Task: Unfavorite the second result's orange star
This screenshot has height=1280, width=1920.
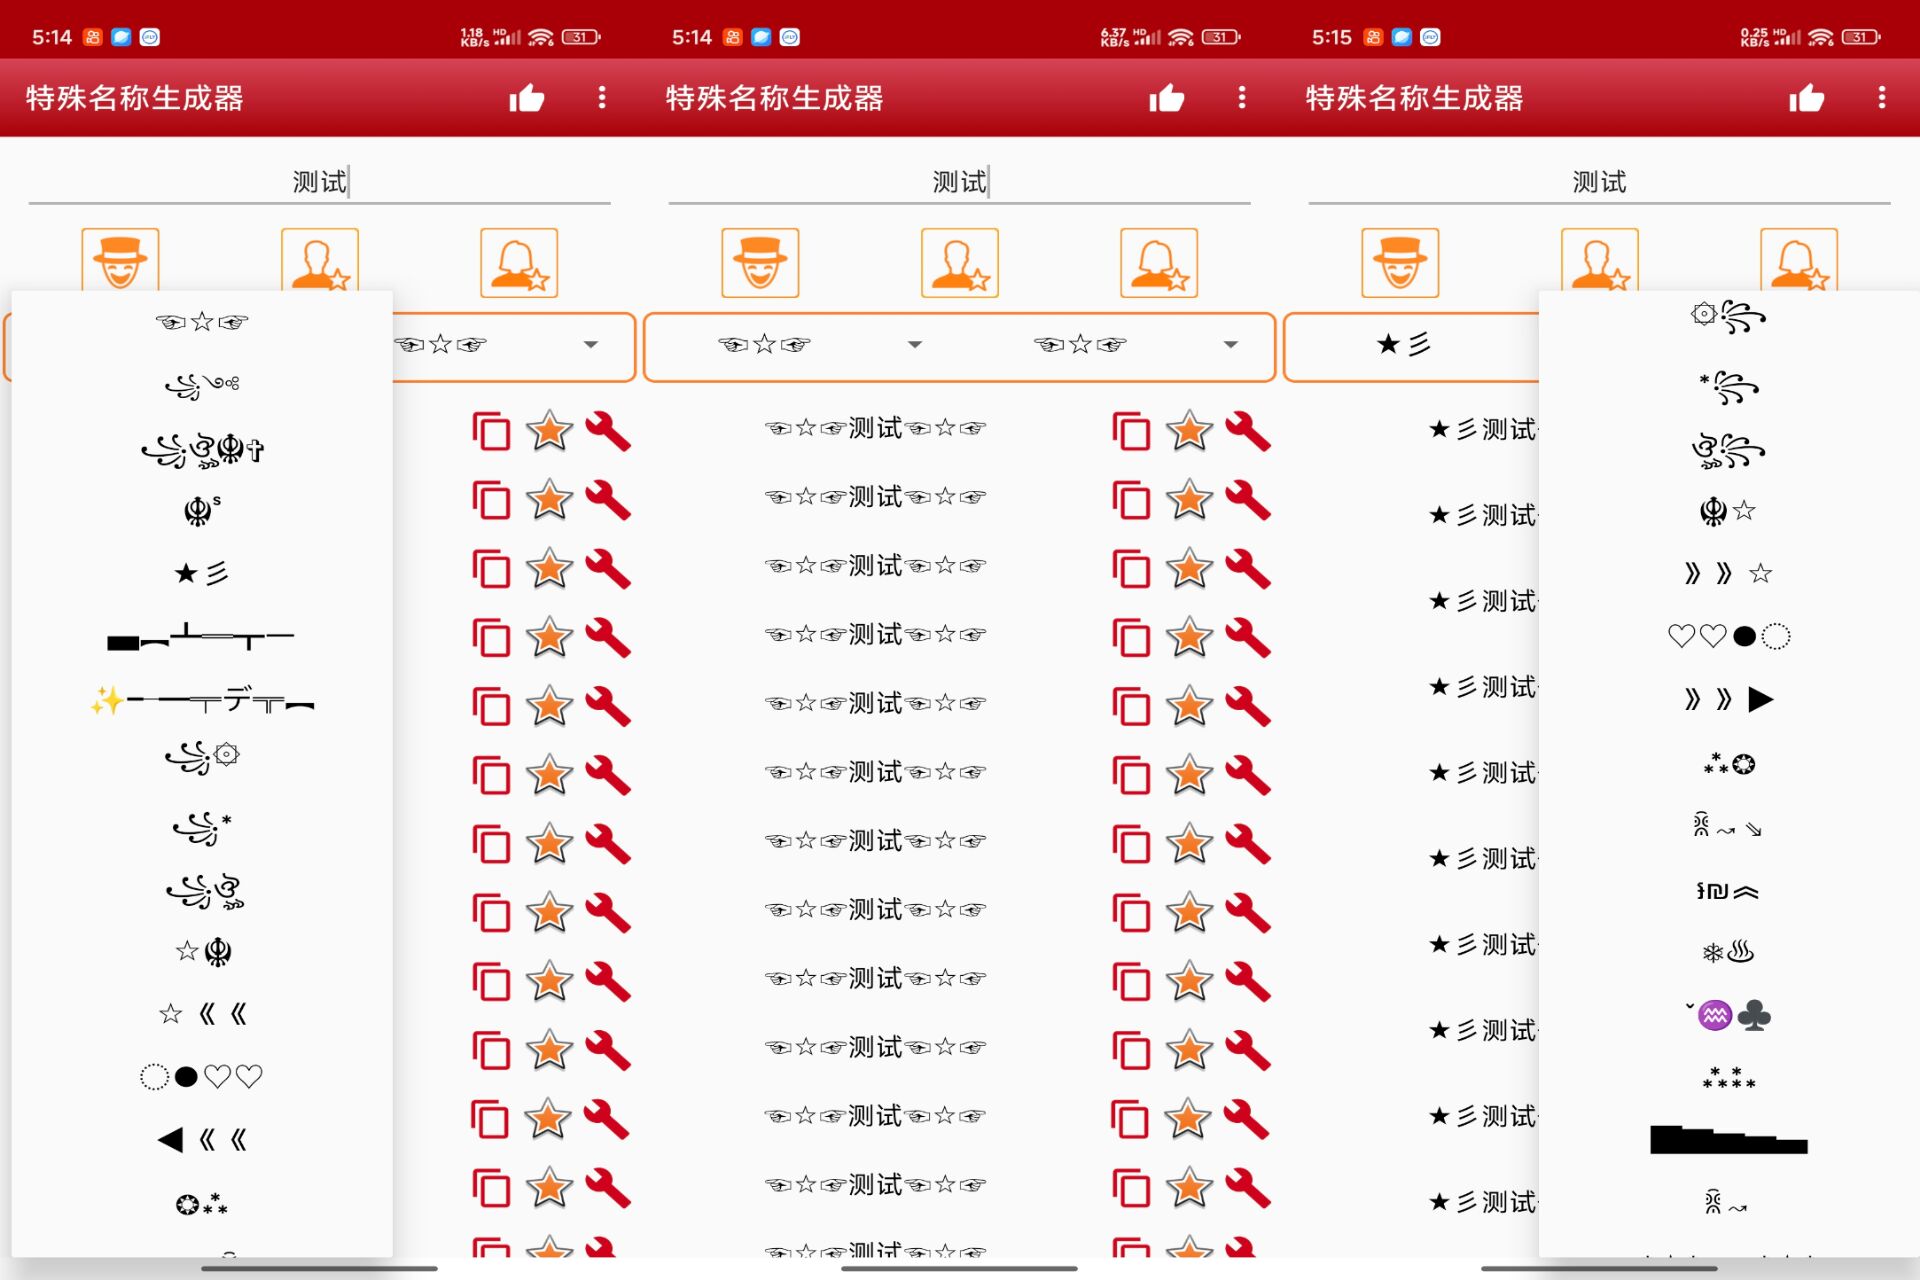Action: click(x=549, y=499)
